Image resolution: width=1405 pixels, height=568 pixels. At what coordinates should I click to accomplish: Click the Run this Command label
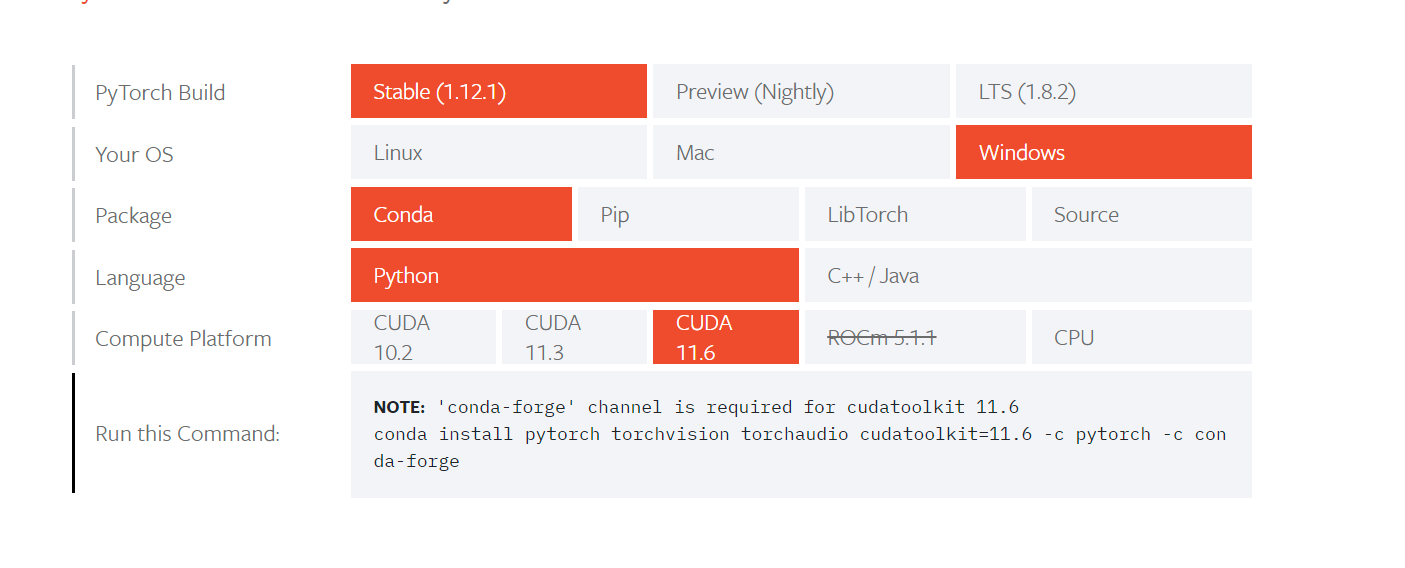187,433
